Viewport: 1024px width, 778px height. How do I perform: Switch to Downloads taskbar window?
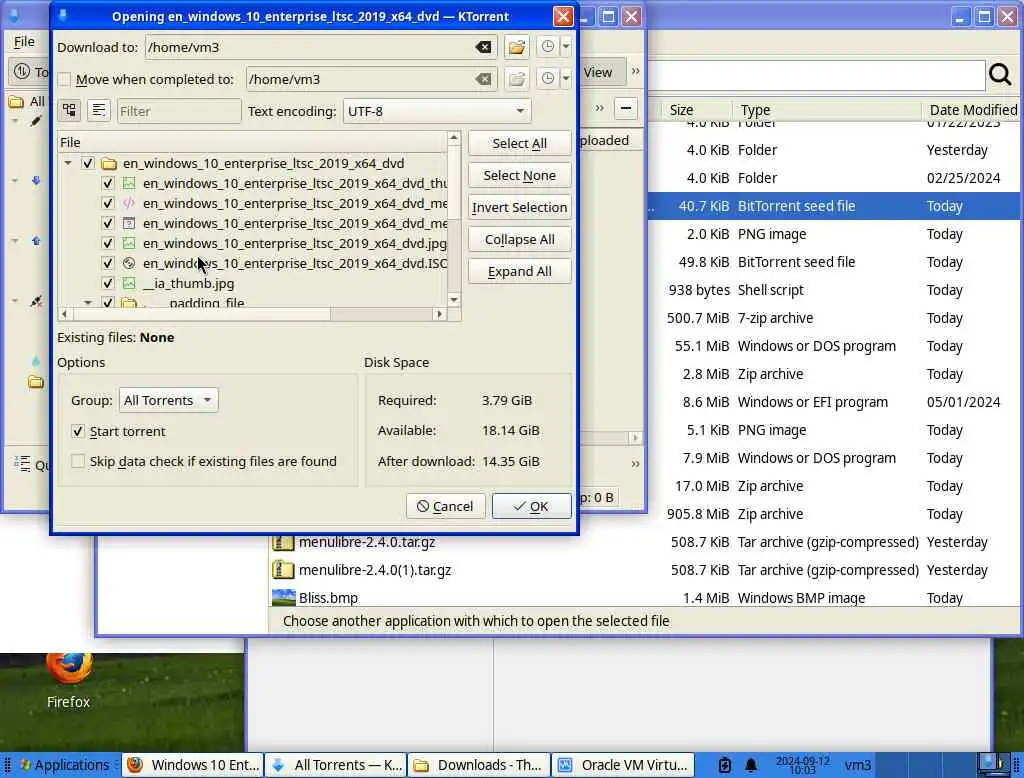tap(479, 765)
